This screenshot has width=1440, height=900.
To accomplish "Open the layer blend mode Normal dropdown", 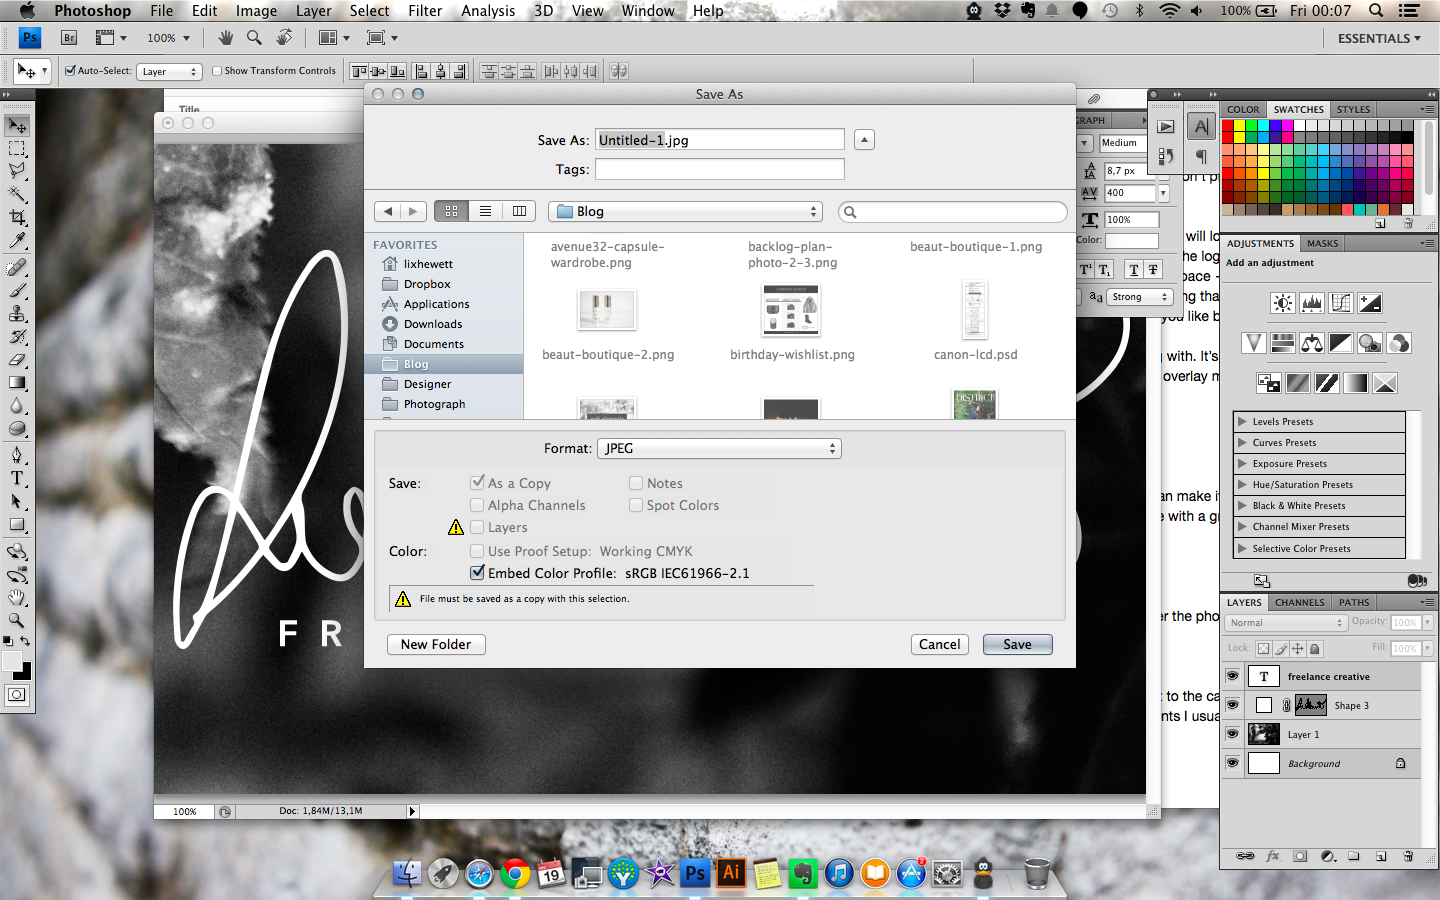I will point(1286,622).
